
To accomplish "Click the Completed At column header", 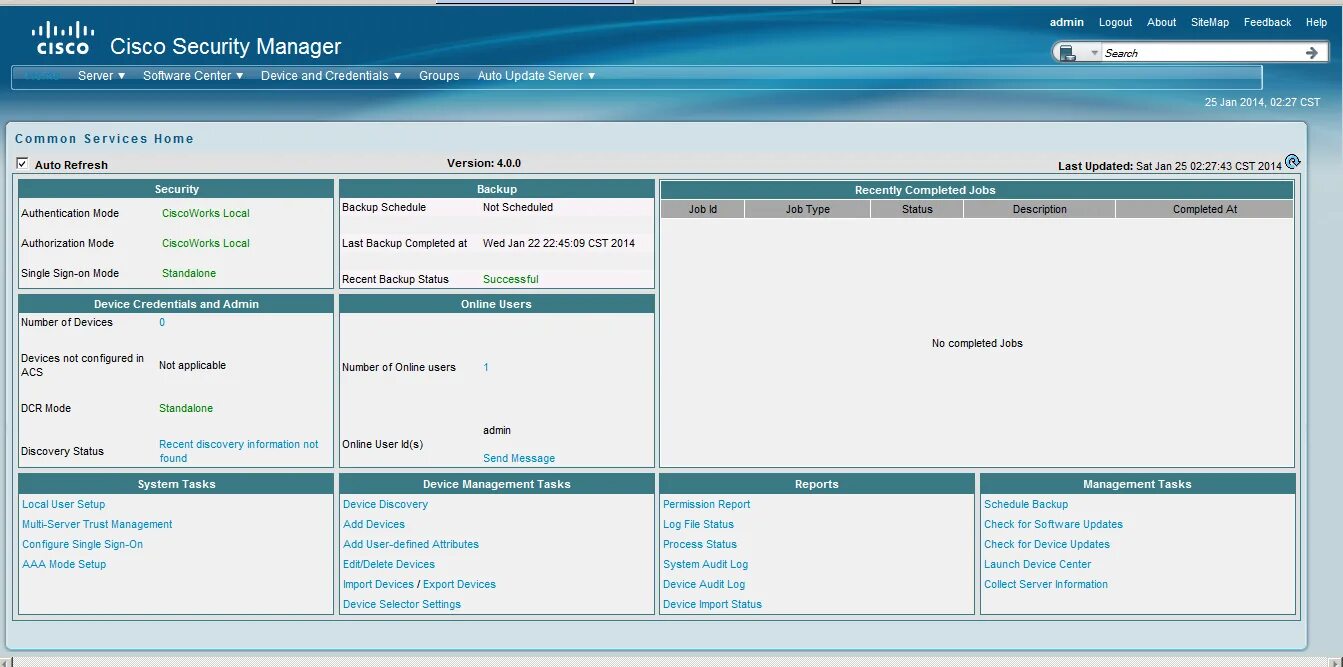I will pos(1204,209).
